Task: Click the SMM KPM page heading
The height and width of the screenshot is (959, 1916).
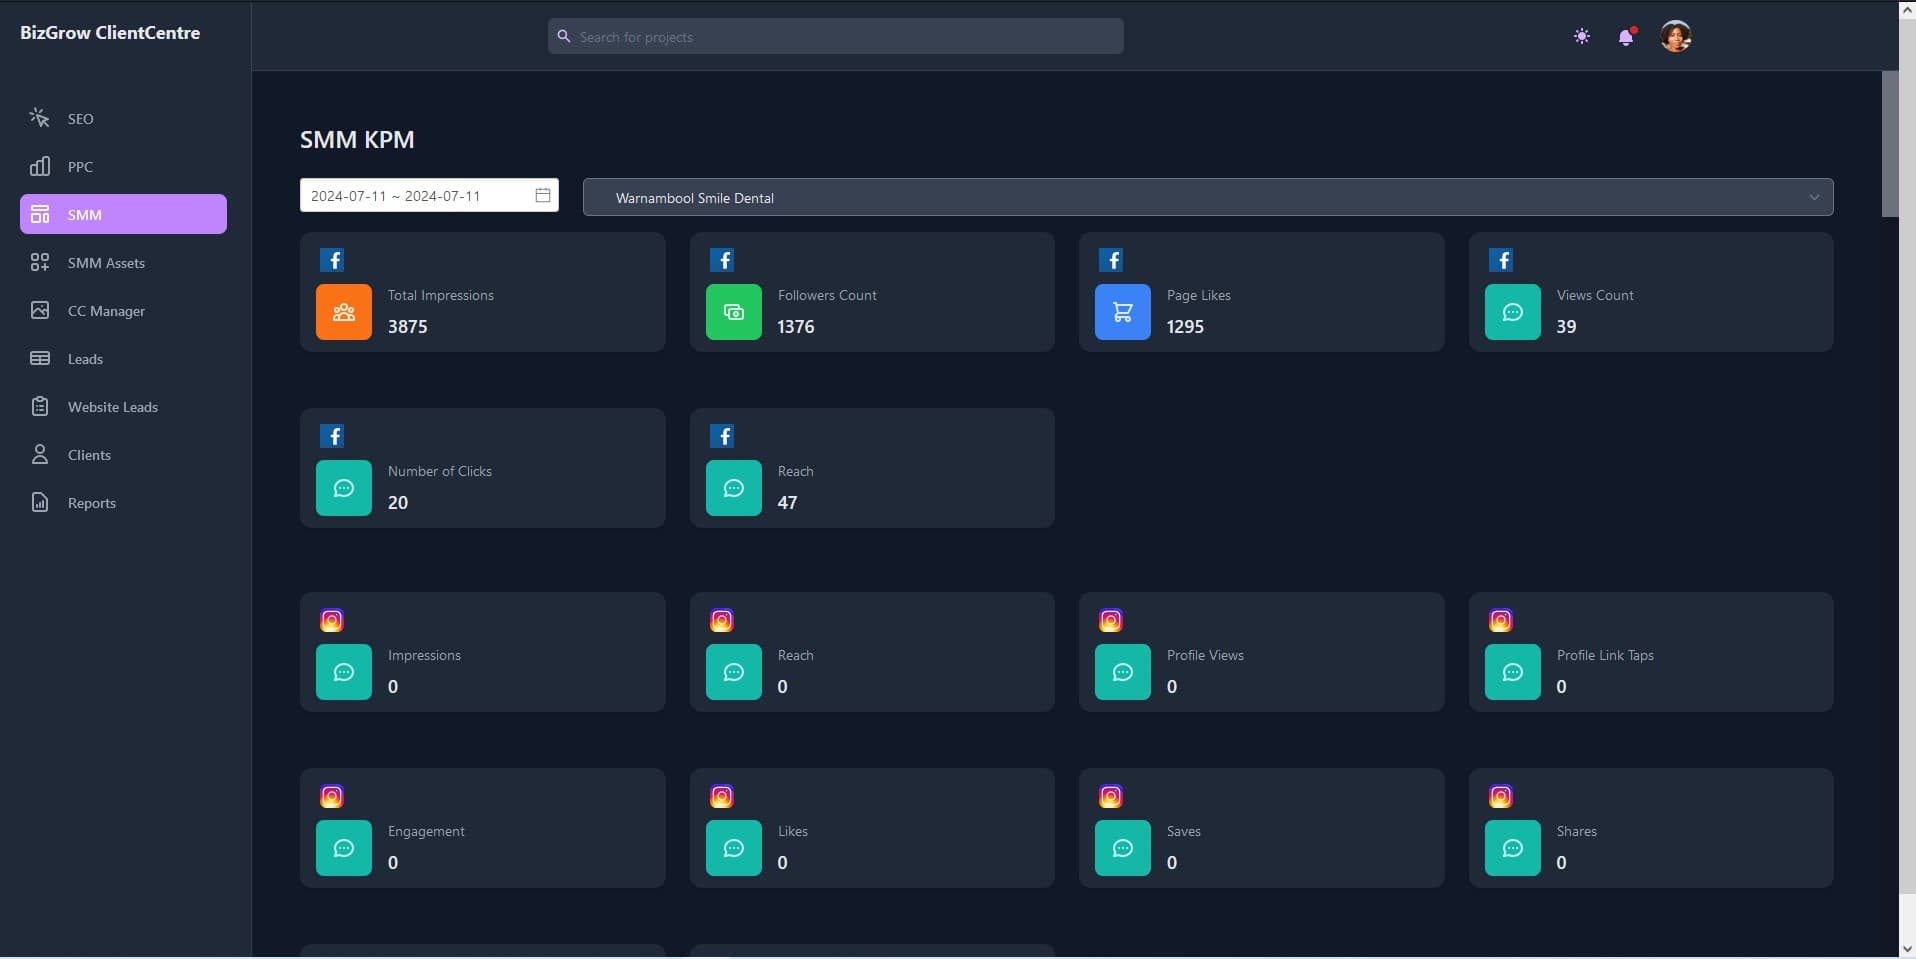Action: [x=357, y=139]
